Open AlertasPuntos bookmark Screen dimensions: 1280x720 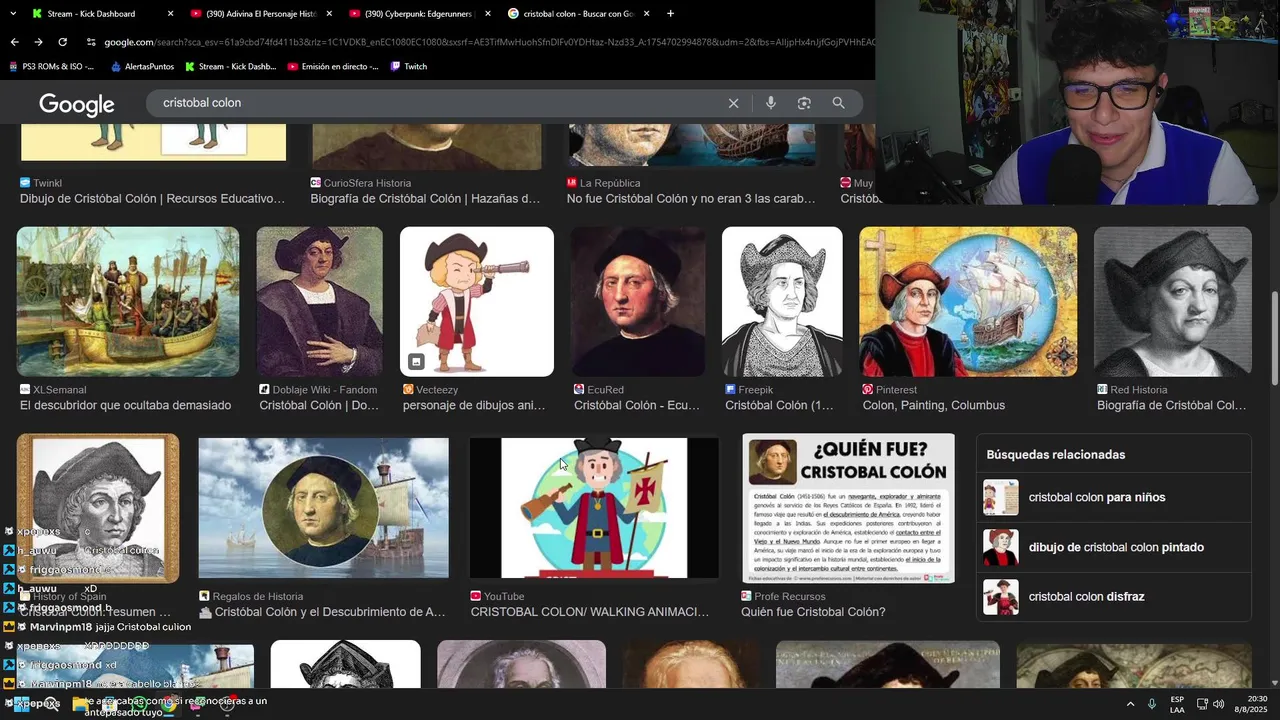pos(142,67)
